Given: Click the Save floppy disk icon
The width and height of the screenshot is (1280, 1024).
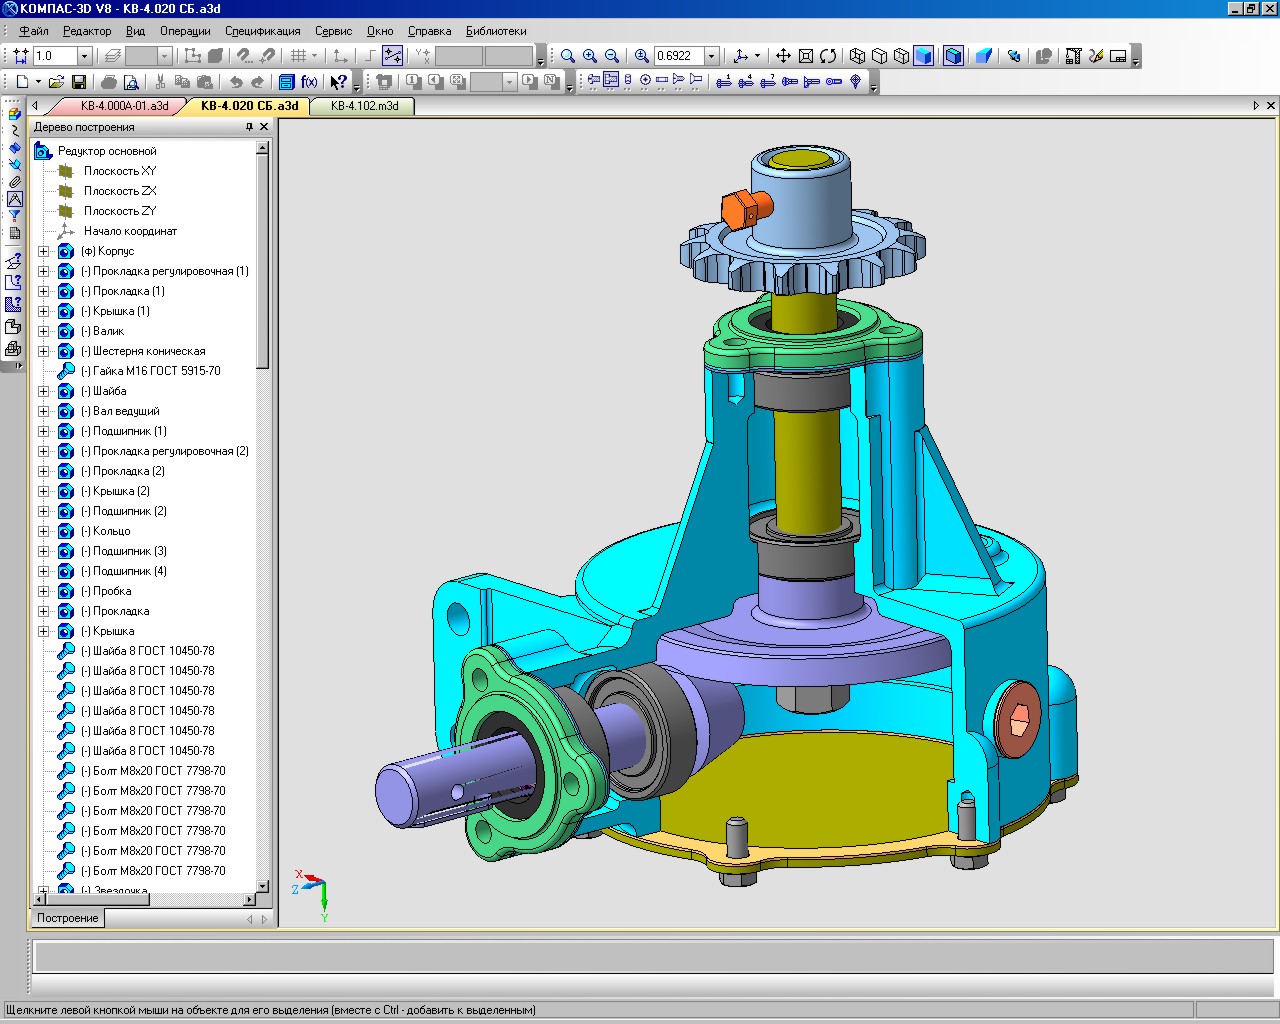Looking at the screenshot, I should [79, 82].
